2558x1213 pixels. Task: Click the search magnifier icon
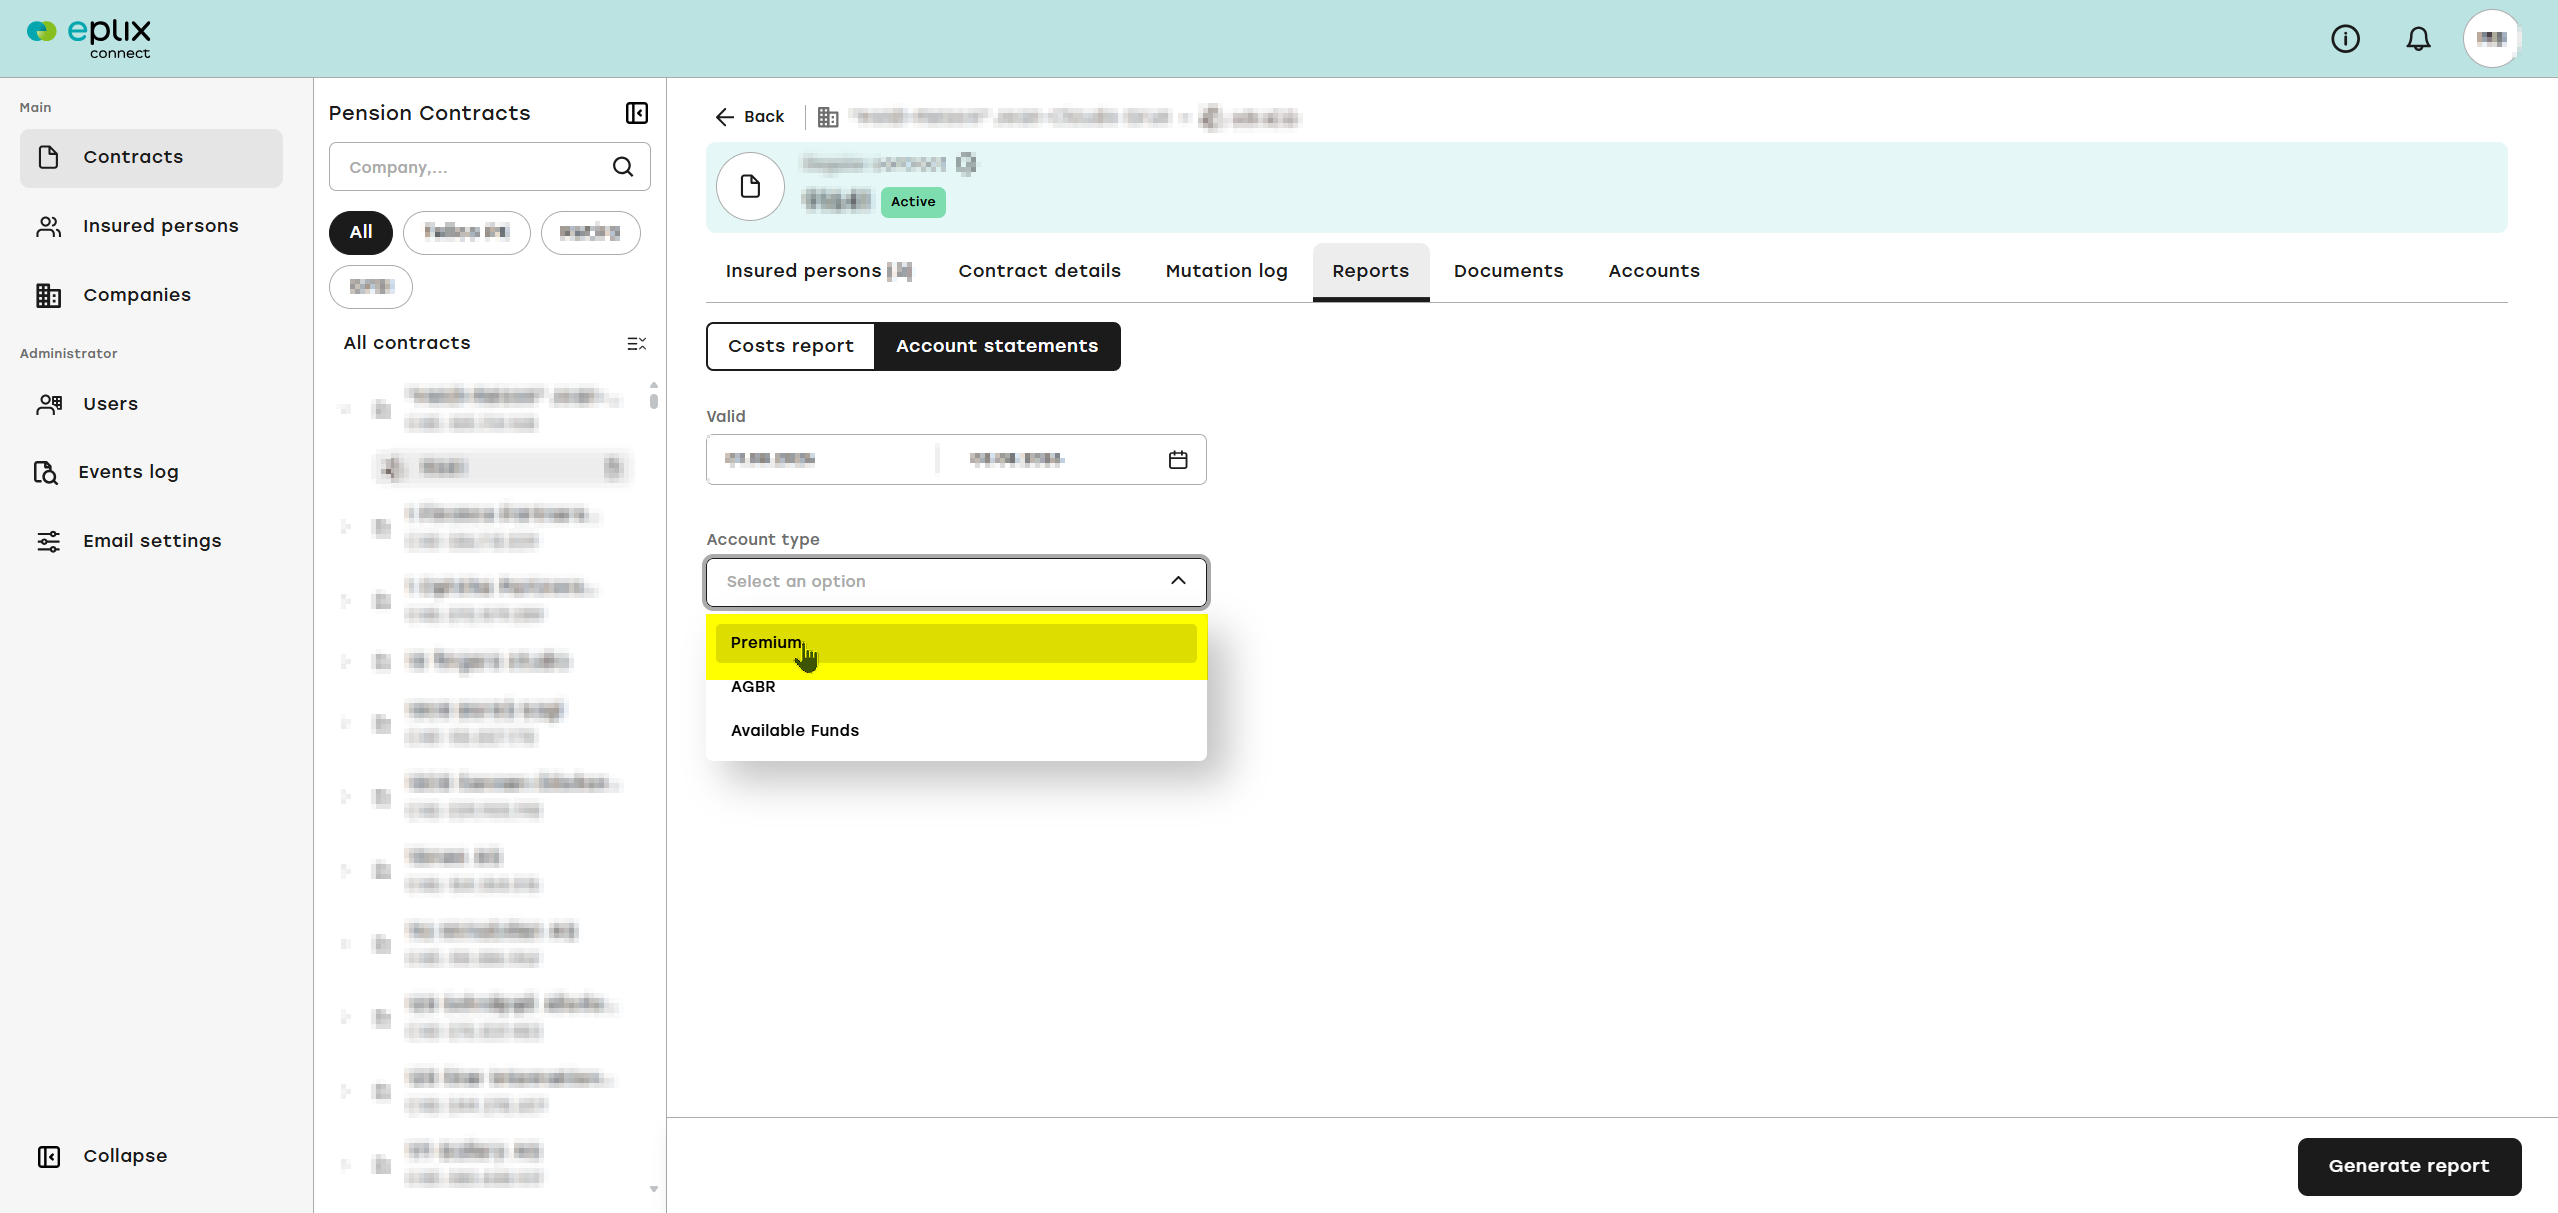[x=623, y=167]
